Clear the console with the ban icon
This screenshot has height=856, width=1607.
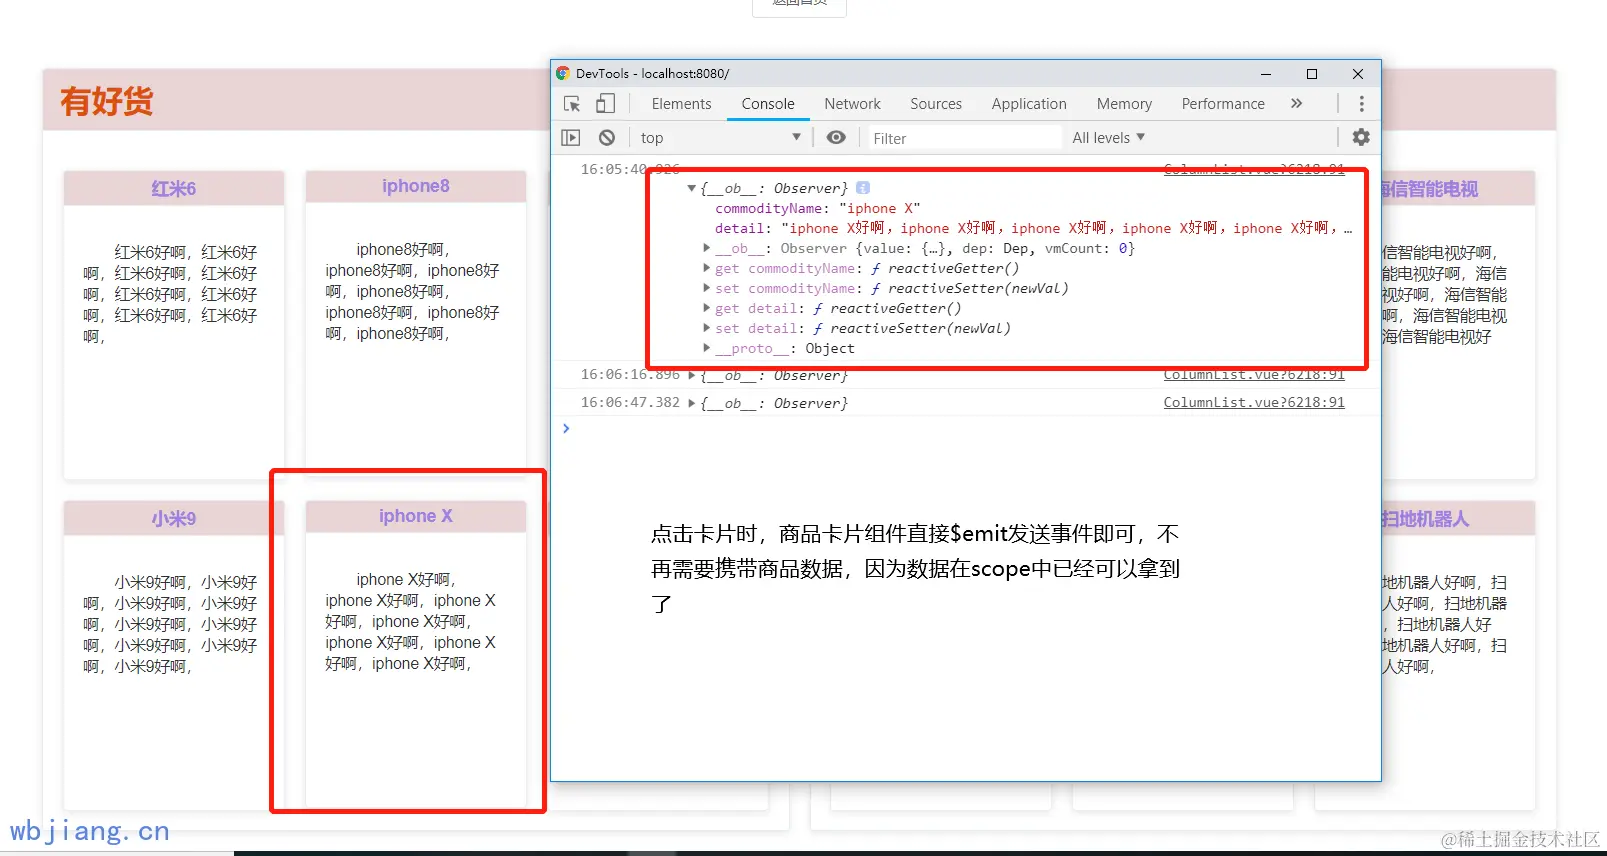607,138
